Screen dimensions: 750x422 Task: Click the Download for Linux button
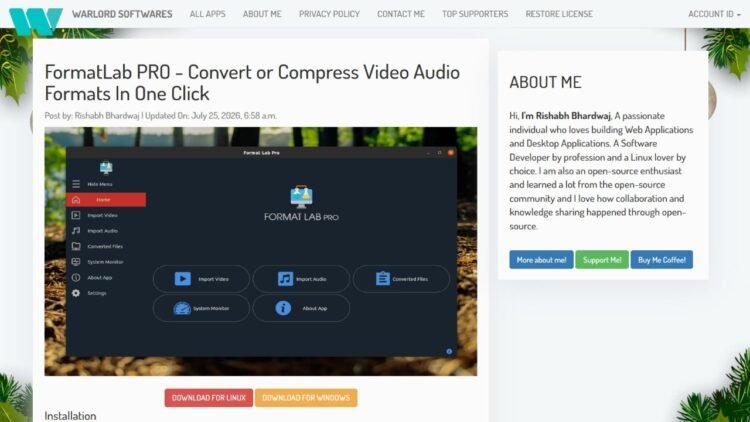(x=209, y=398)
